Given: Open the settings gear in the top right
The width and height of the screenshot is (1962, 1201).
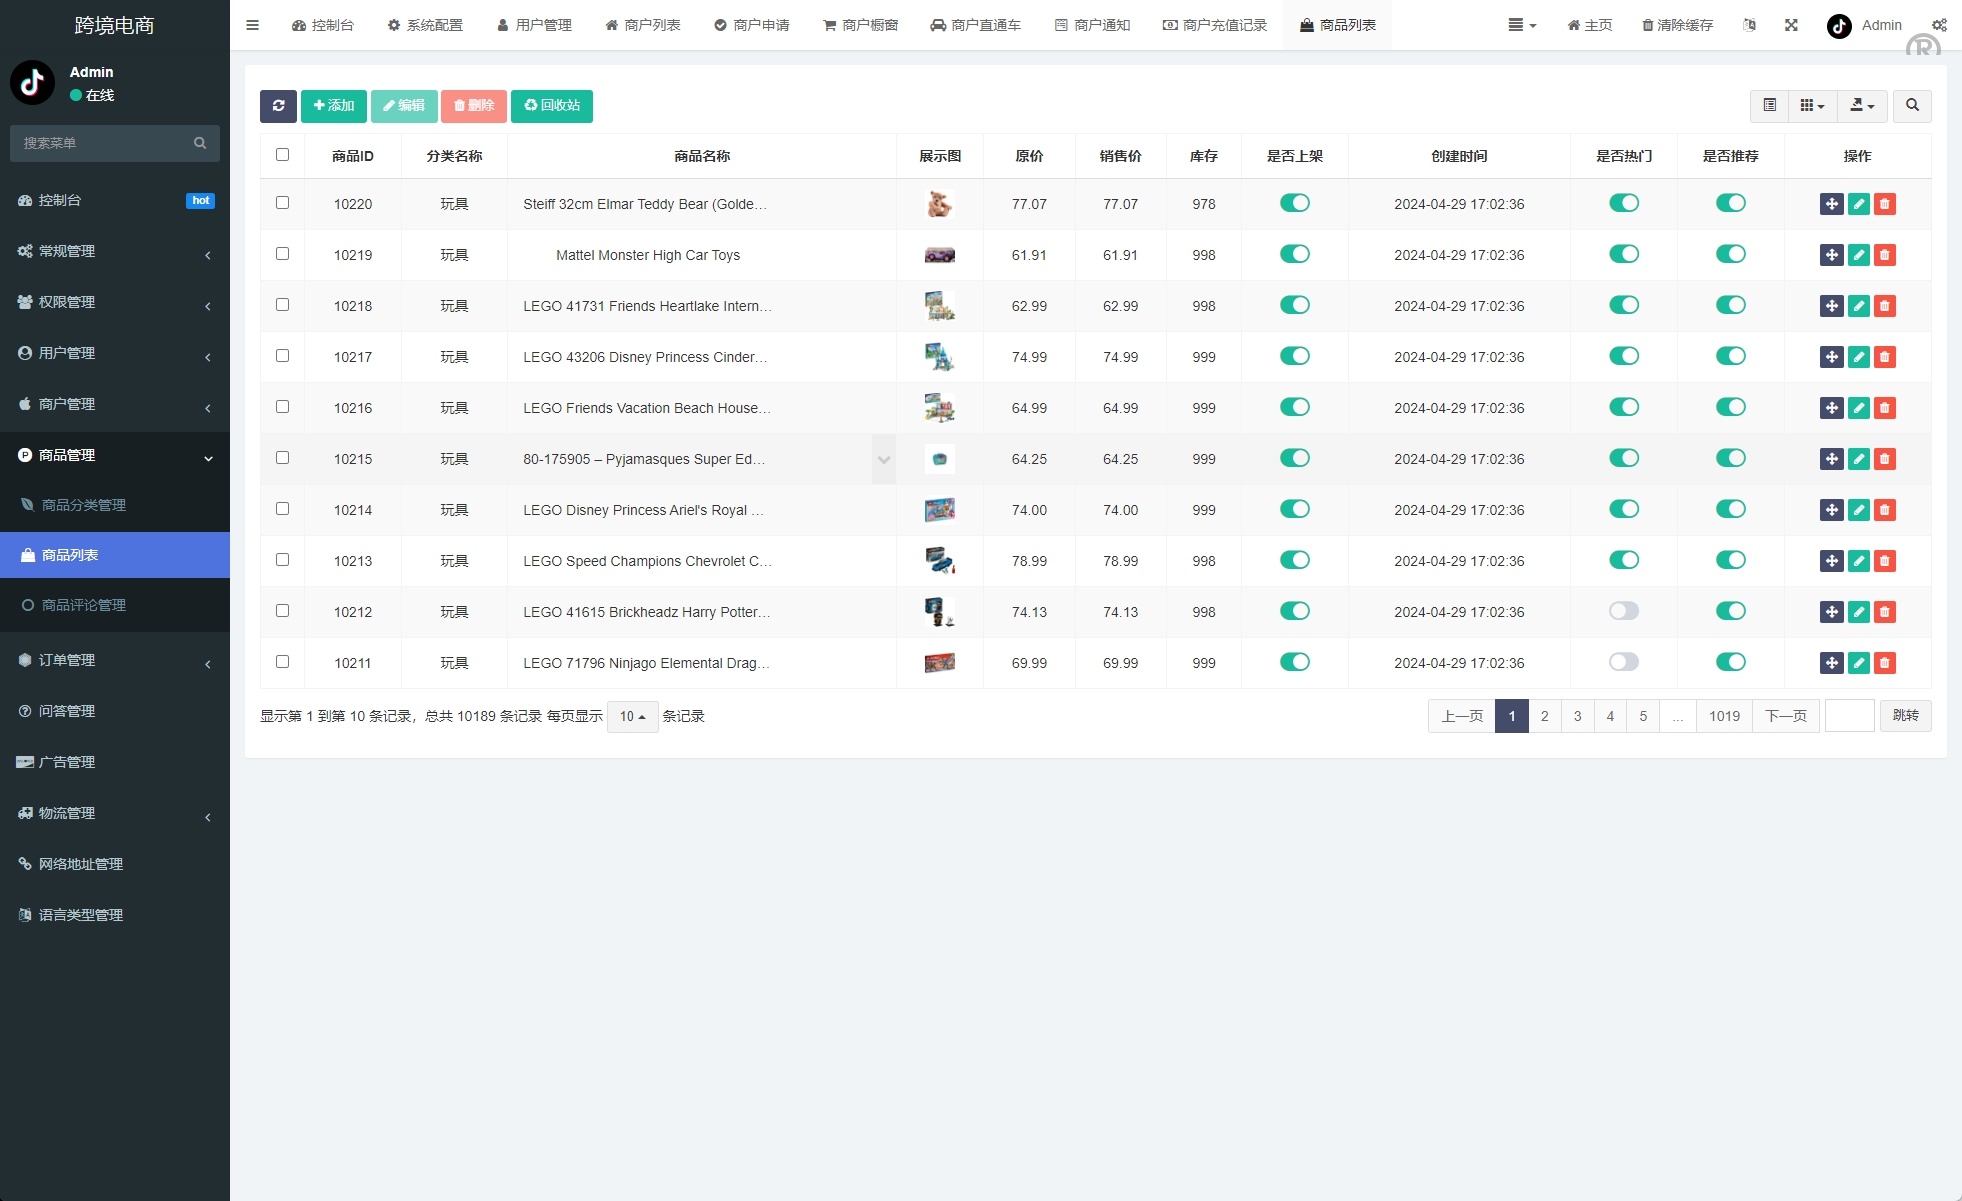Looking at the screenshot, I should click(1939, 24).
